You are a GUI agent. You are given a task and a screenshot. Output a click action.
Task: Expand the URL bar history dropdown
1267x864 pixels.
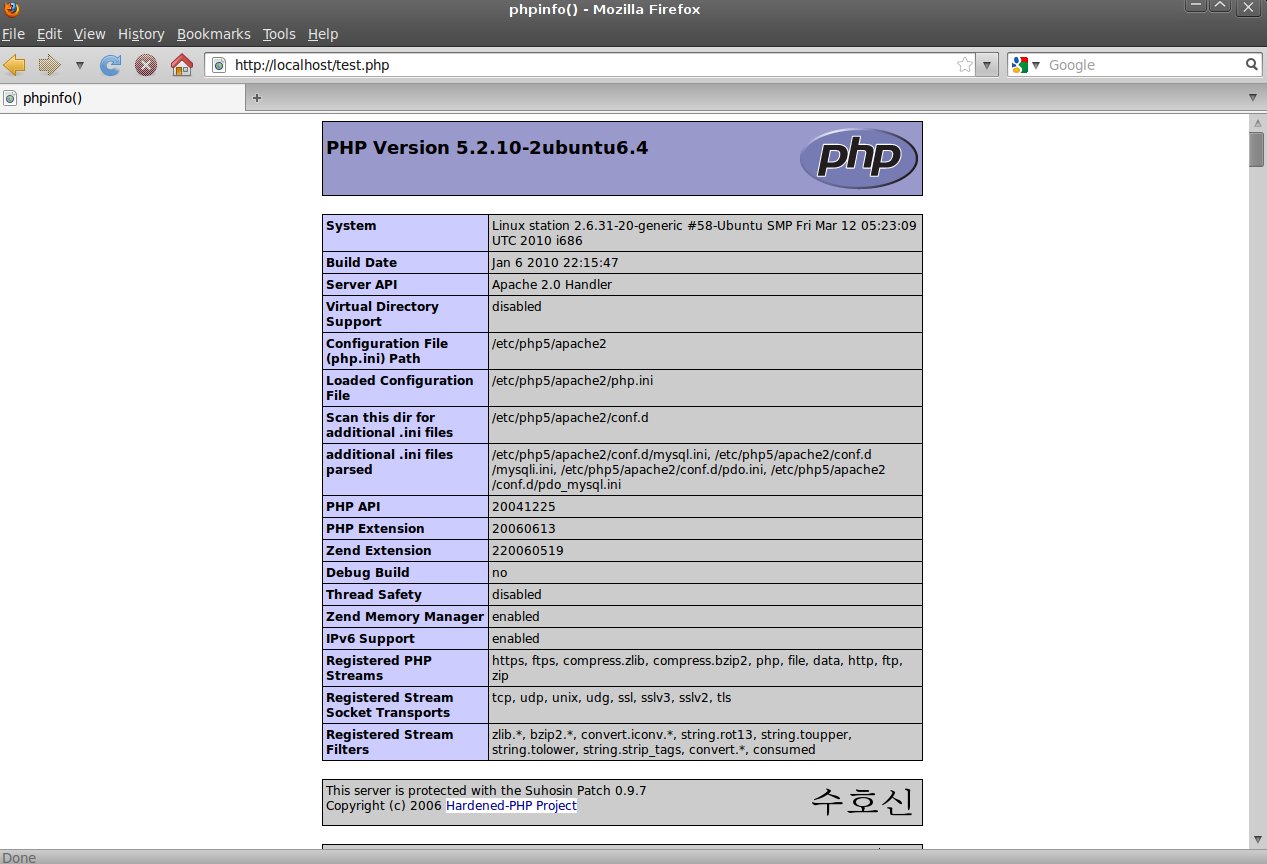pos(986,65)
